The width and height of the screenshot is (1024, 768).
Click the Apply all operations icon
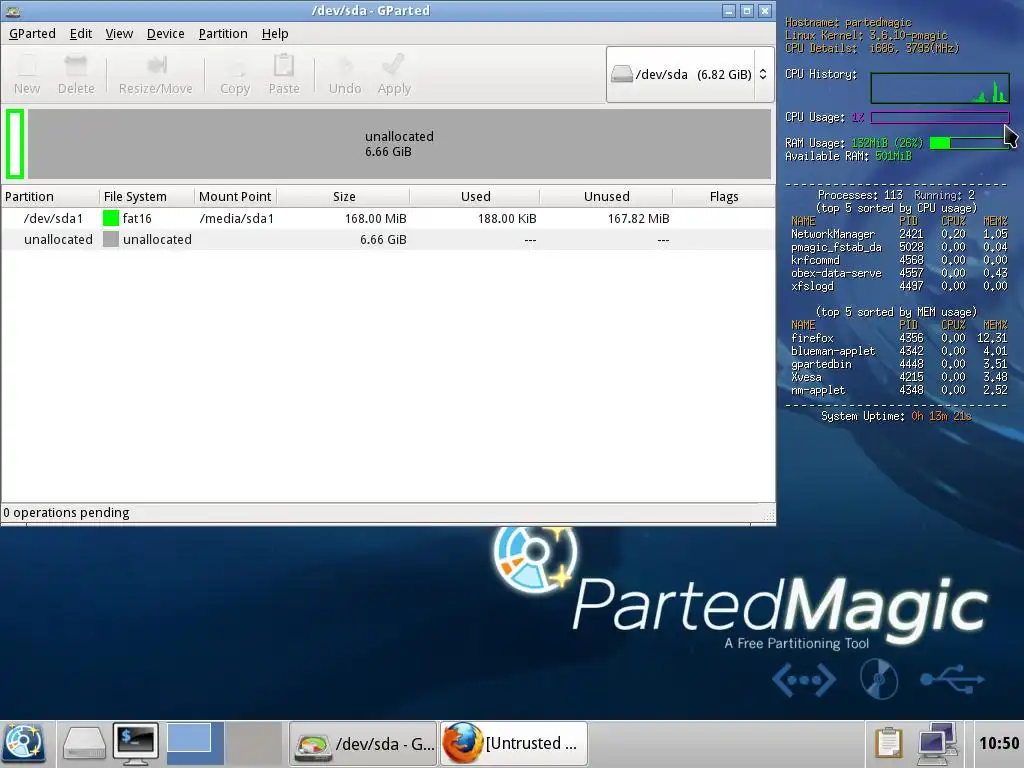(394, 74)
